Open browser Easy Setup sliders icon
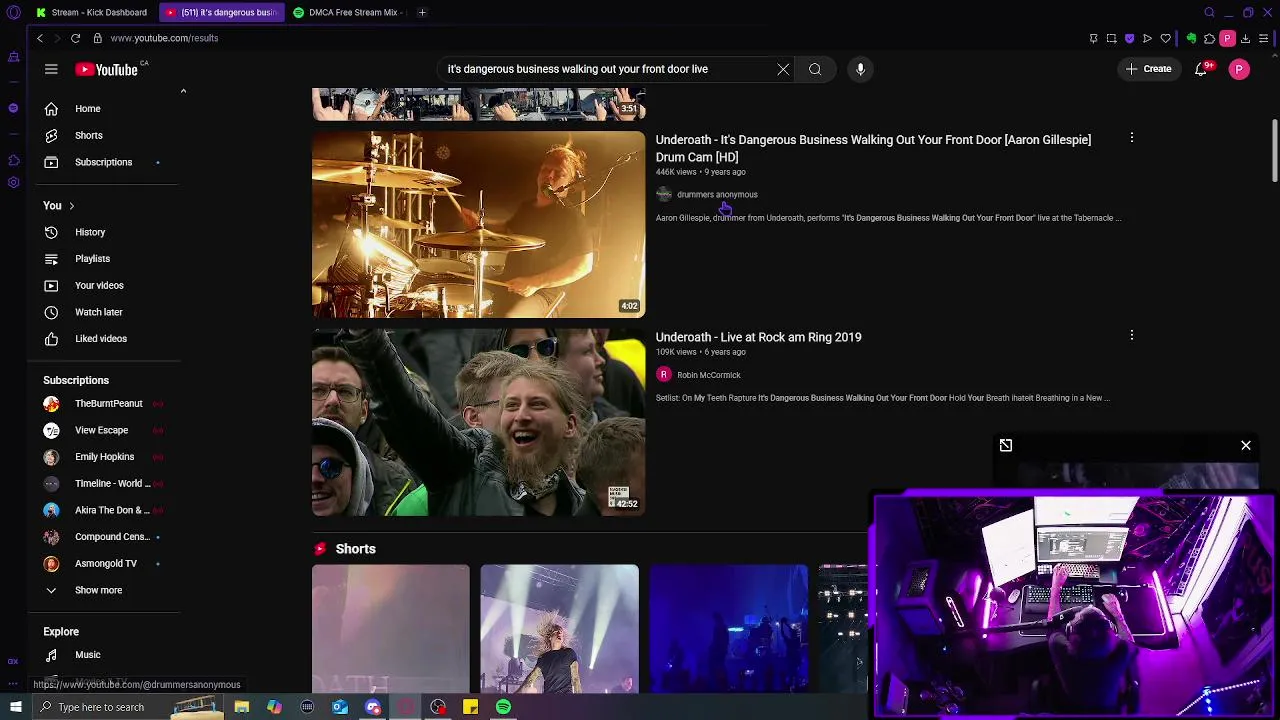 pos(1265,38)
